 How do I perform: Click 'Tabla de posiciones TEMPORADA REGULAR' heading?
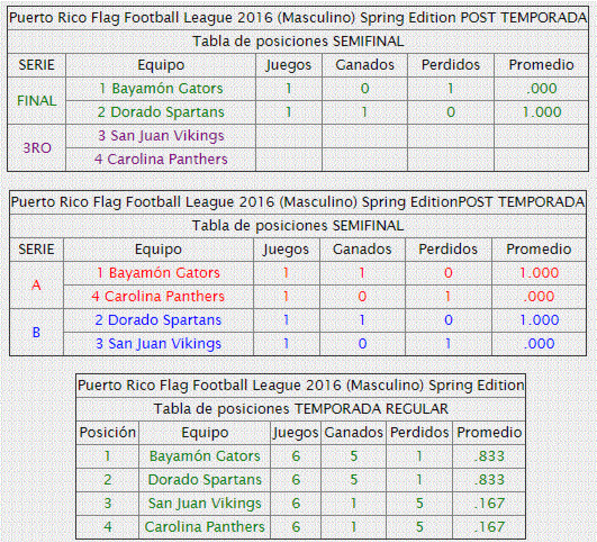301,409
